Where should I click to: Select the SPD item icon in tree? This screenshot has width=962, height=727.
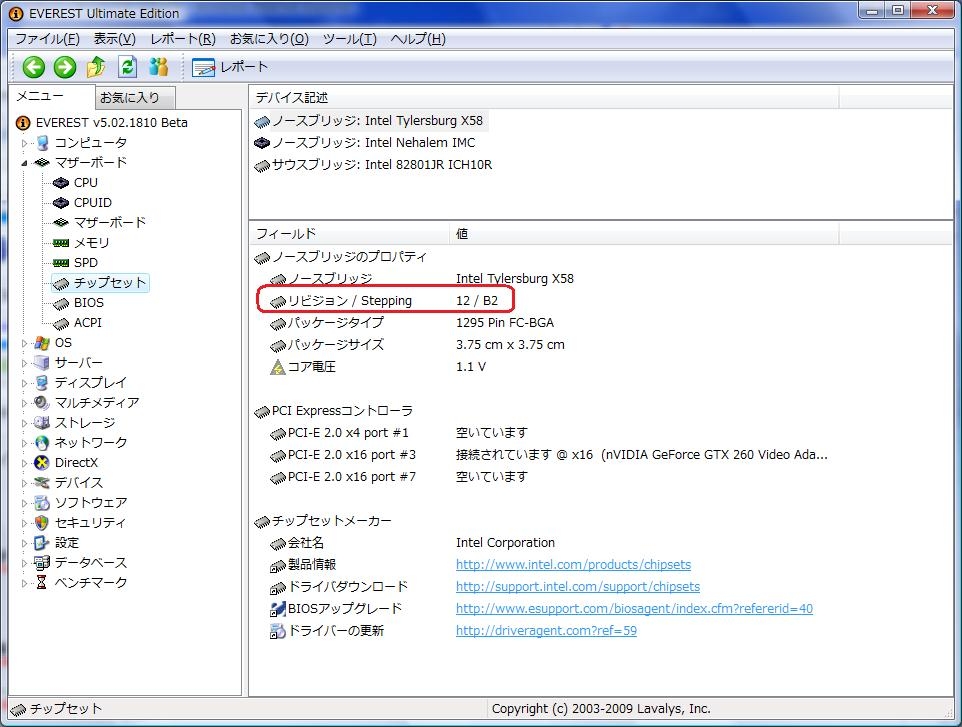(61, 263)
